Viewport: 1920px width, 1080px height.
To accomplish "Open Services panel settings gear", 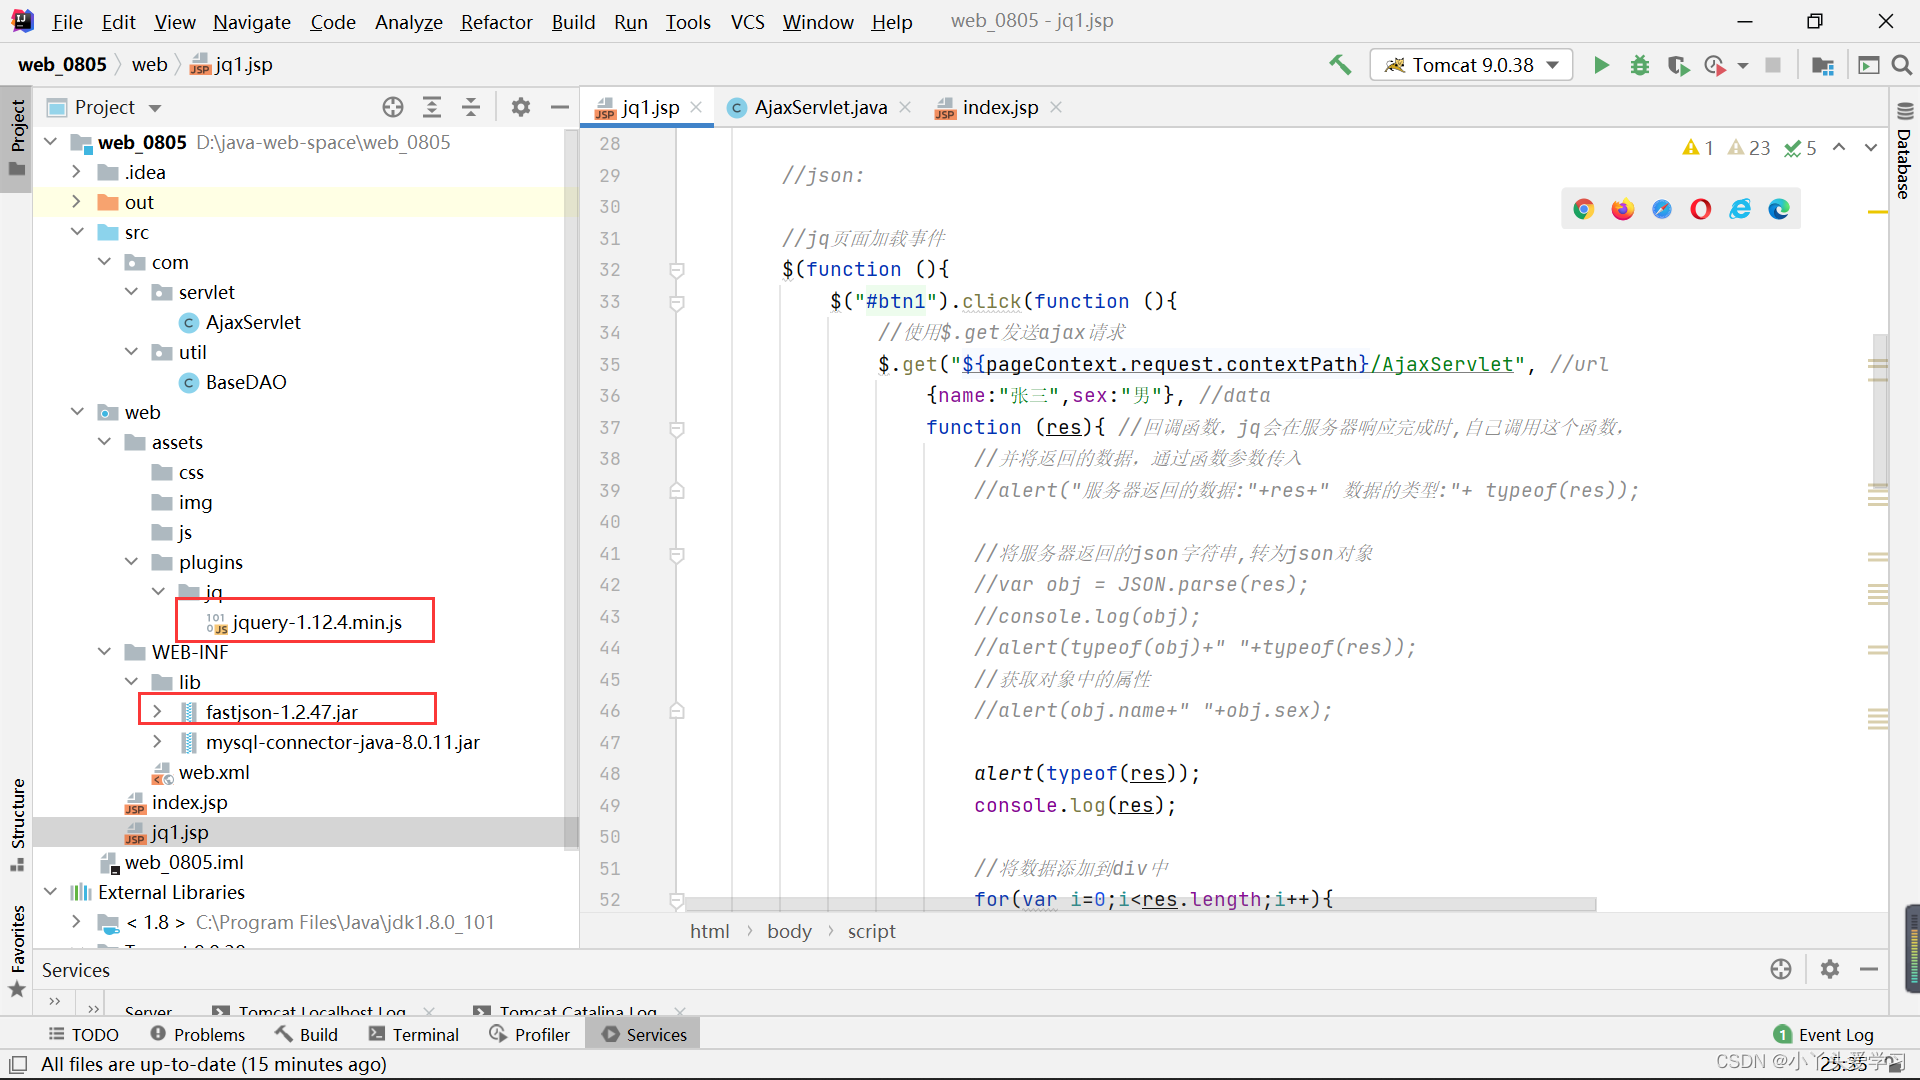I will coord(1830,969).
